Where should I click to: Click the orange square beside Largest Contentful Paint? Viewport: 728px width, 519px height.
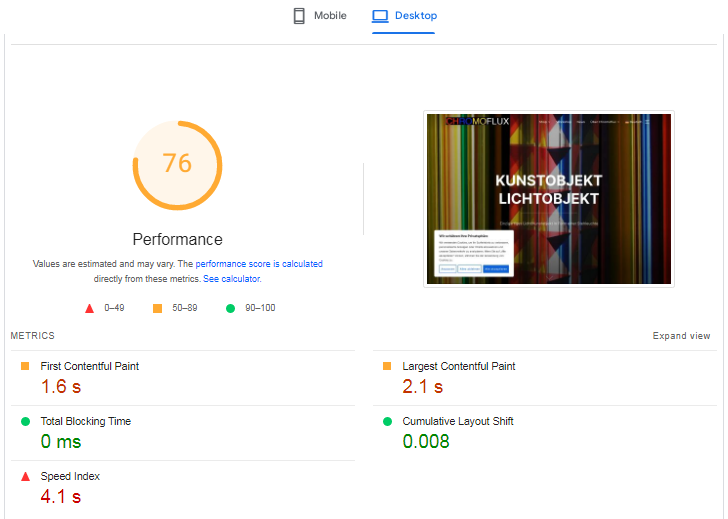[x=387, y=366]
